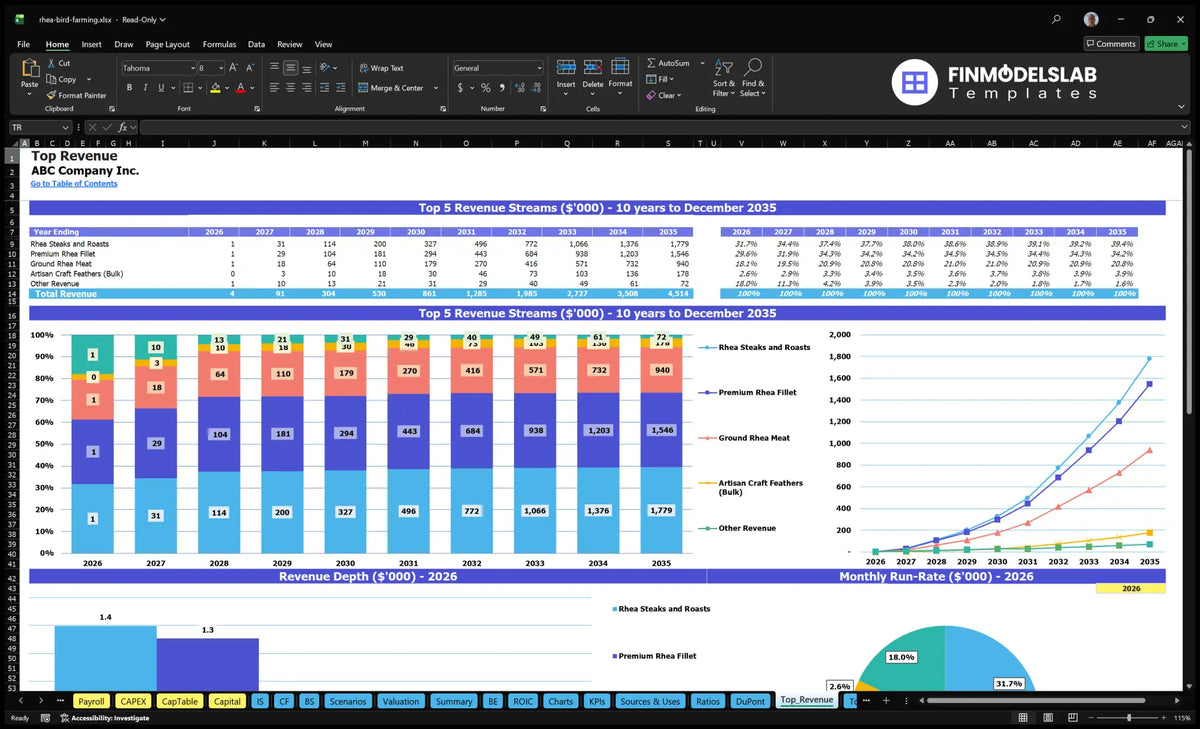Click the Insert Function fx icon

124,128
